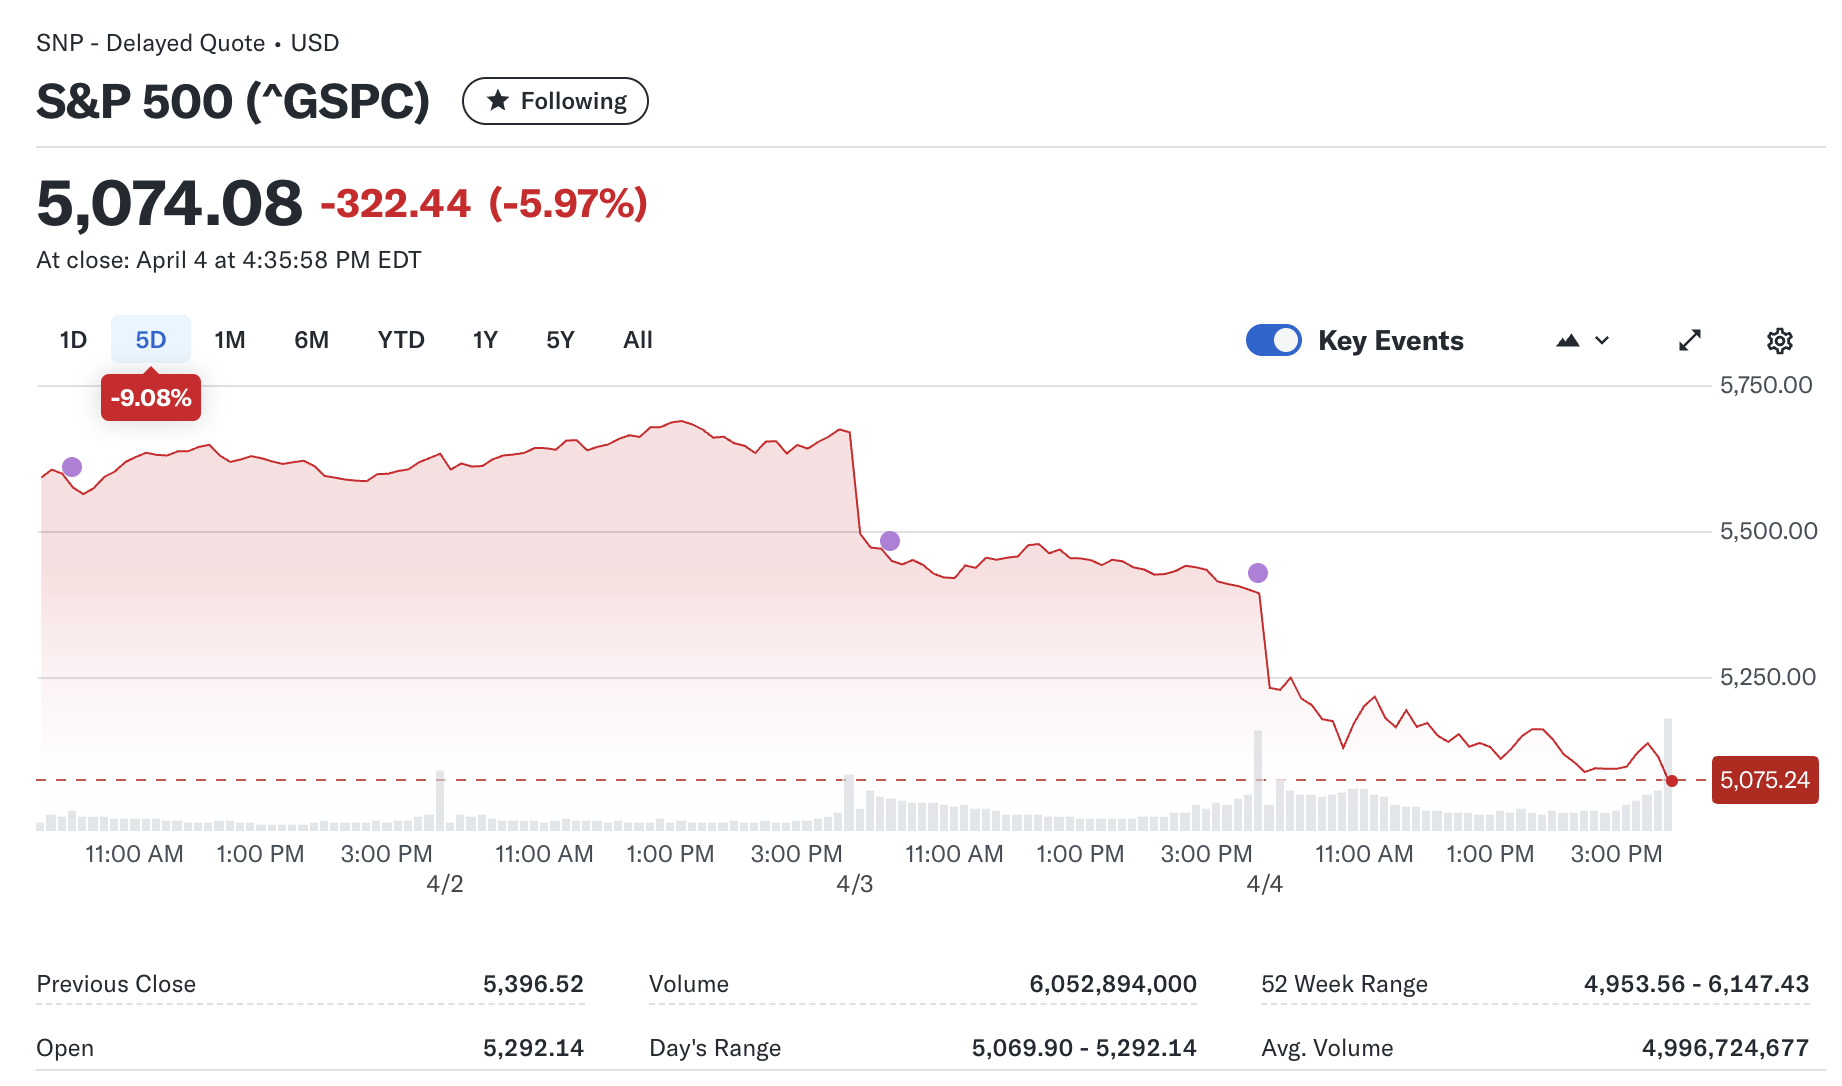Click the 5,250.00 y-axis label

(x=1767, y=677)
